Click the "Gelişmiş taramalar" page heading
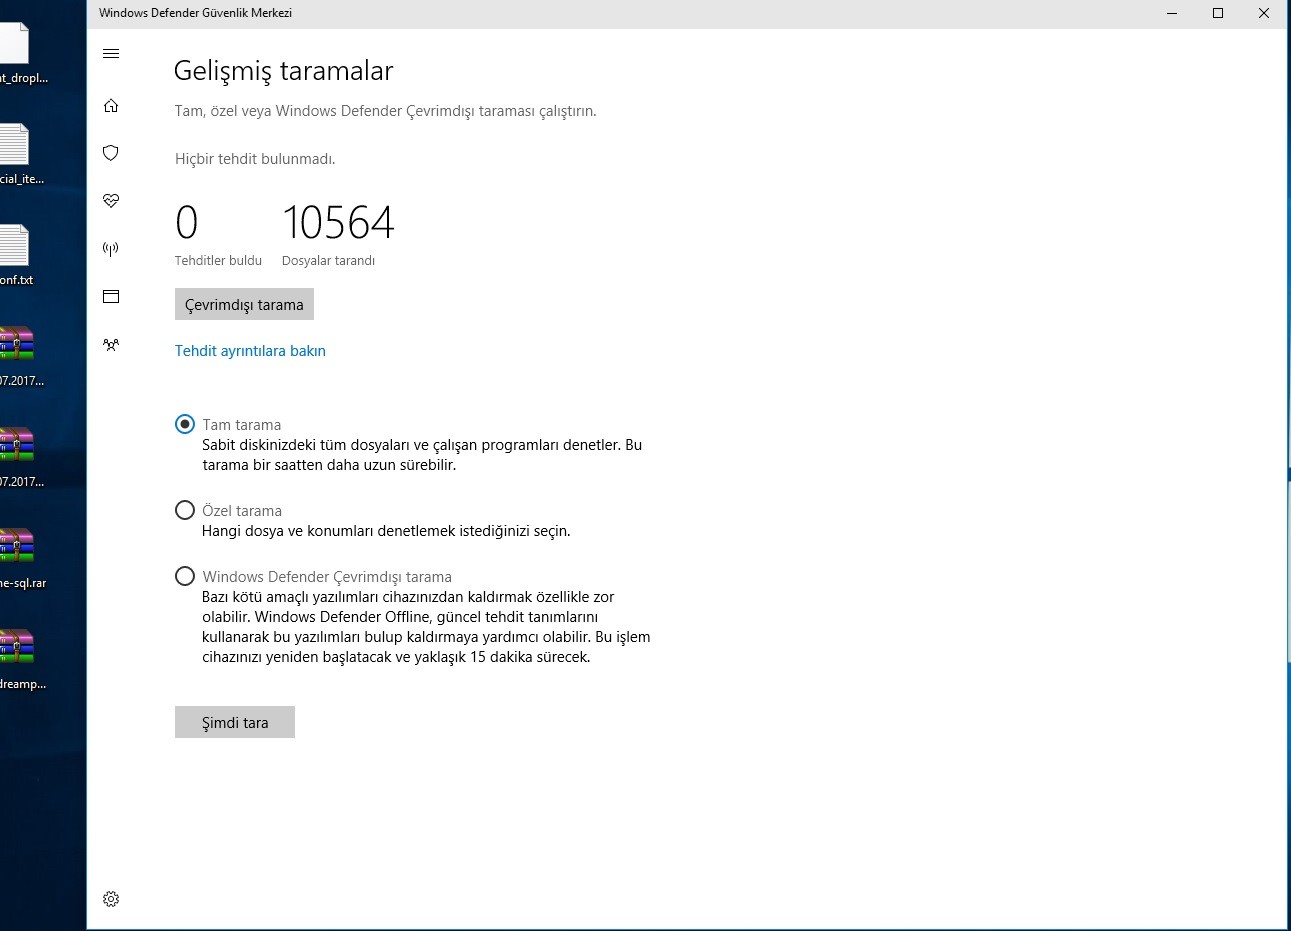 (284, 71)
